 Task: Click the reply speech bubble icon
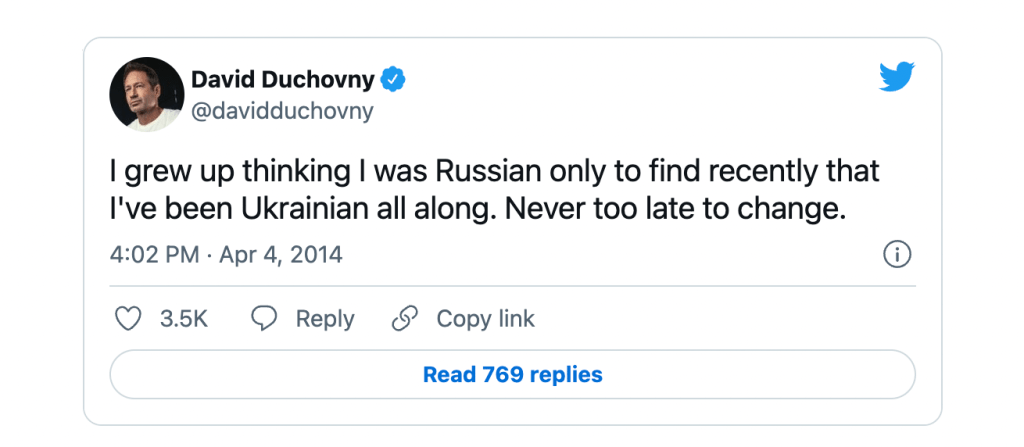264,319
